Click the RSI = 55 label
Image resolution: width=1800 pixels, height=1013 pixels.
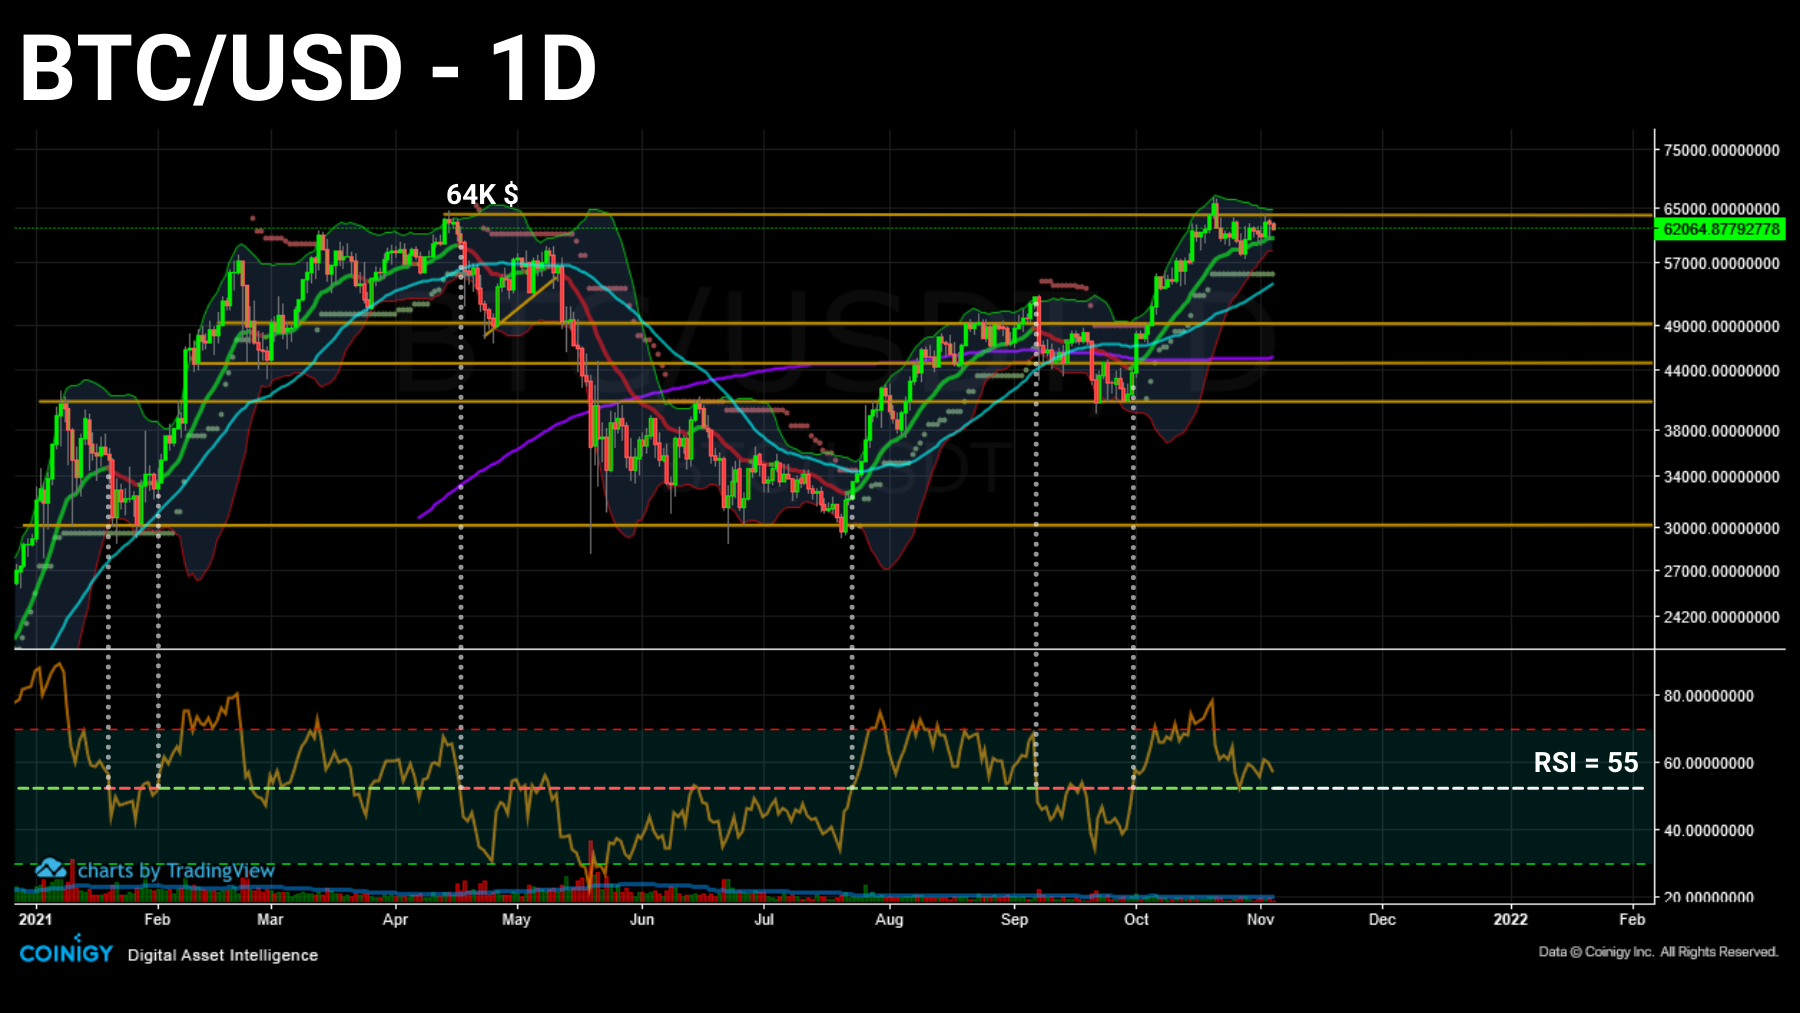click(1586, 764)
